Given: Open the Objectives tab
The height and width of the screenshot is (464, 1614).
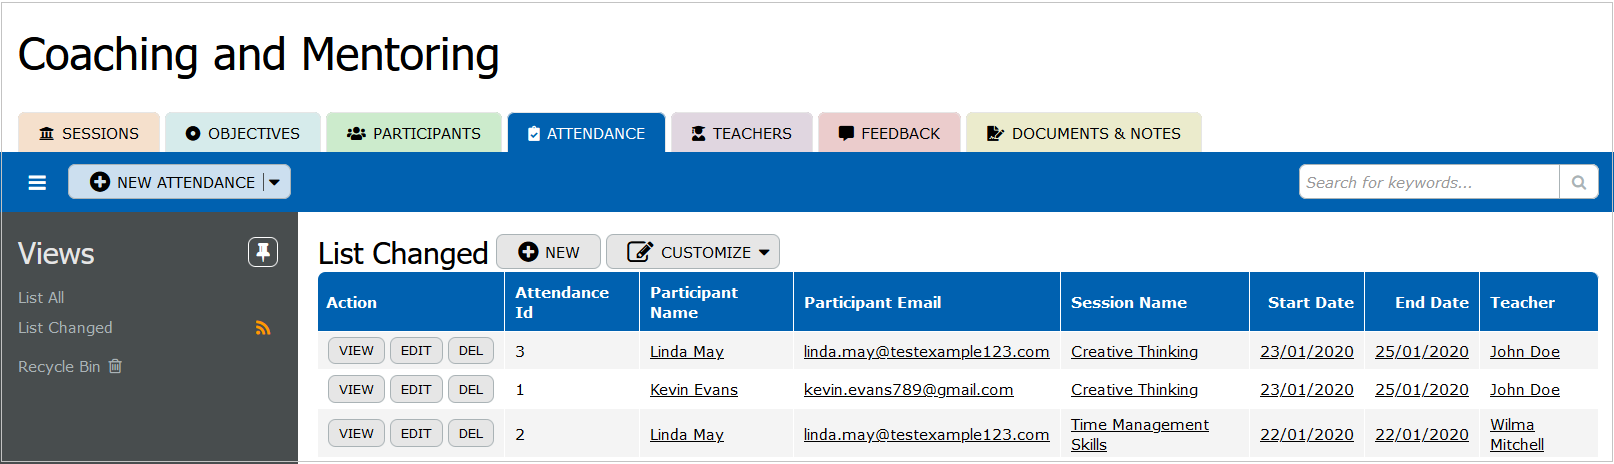Looking at the screenshot, I should tap(243, 133).
